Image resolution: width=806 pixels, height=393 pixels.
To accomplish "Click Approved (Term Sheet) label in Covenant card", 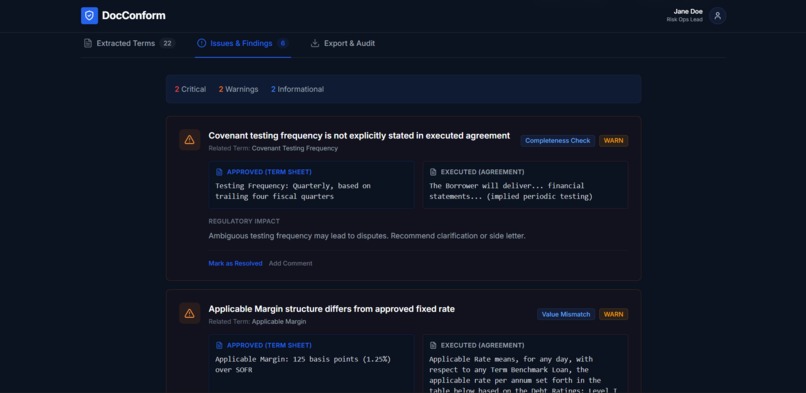I will [269, 172].
